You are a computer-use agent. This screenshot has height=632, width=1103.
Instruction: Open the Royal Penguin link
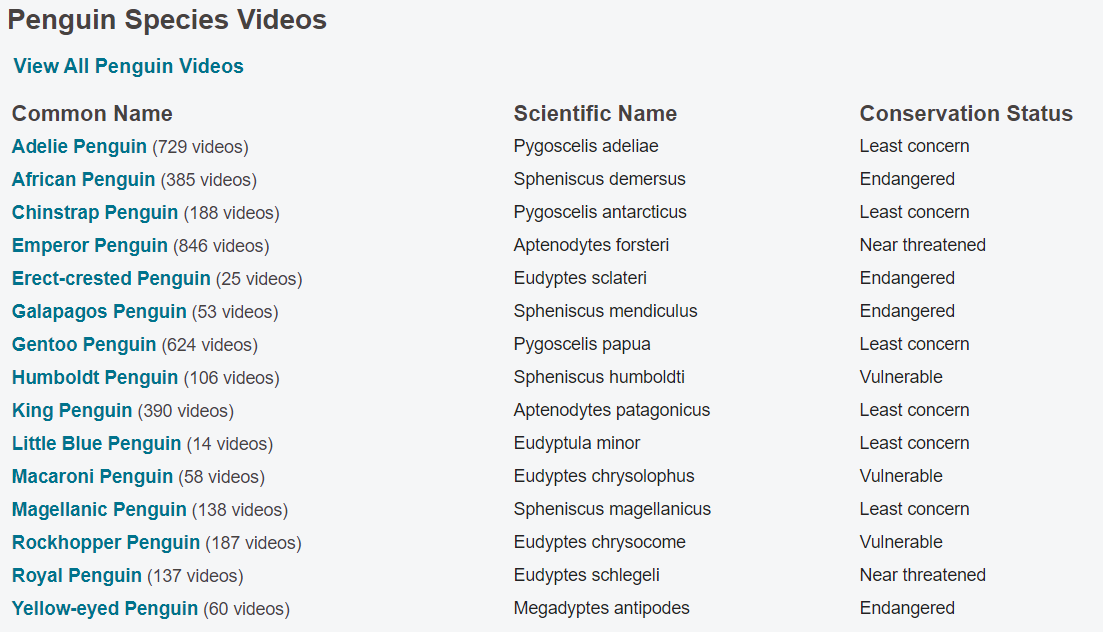tap(77, 576)
